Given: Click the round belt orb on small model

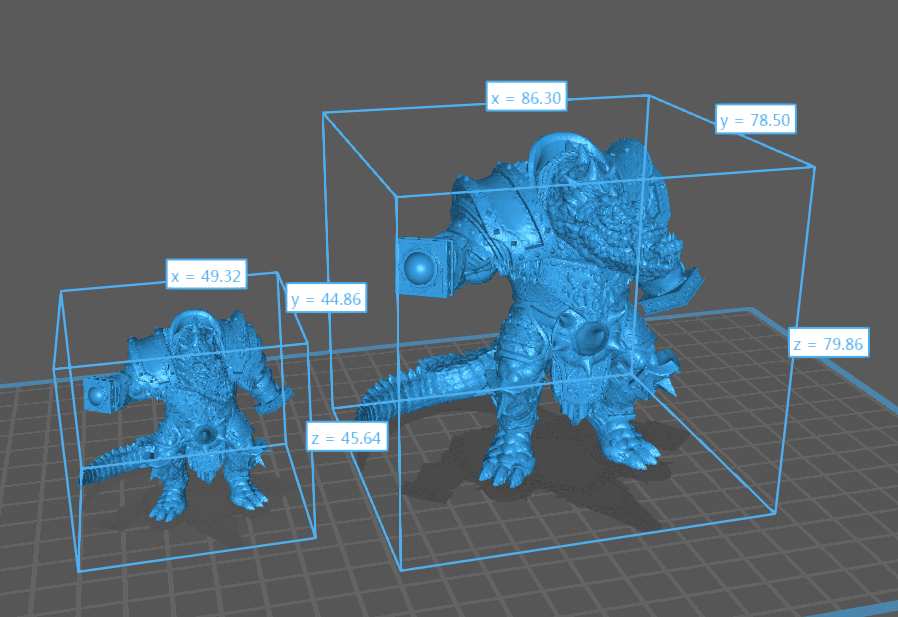Looking at the screenshot, I should click(x=206, y=434).
